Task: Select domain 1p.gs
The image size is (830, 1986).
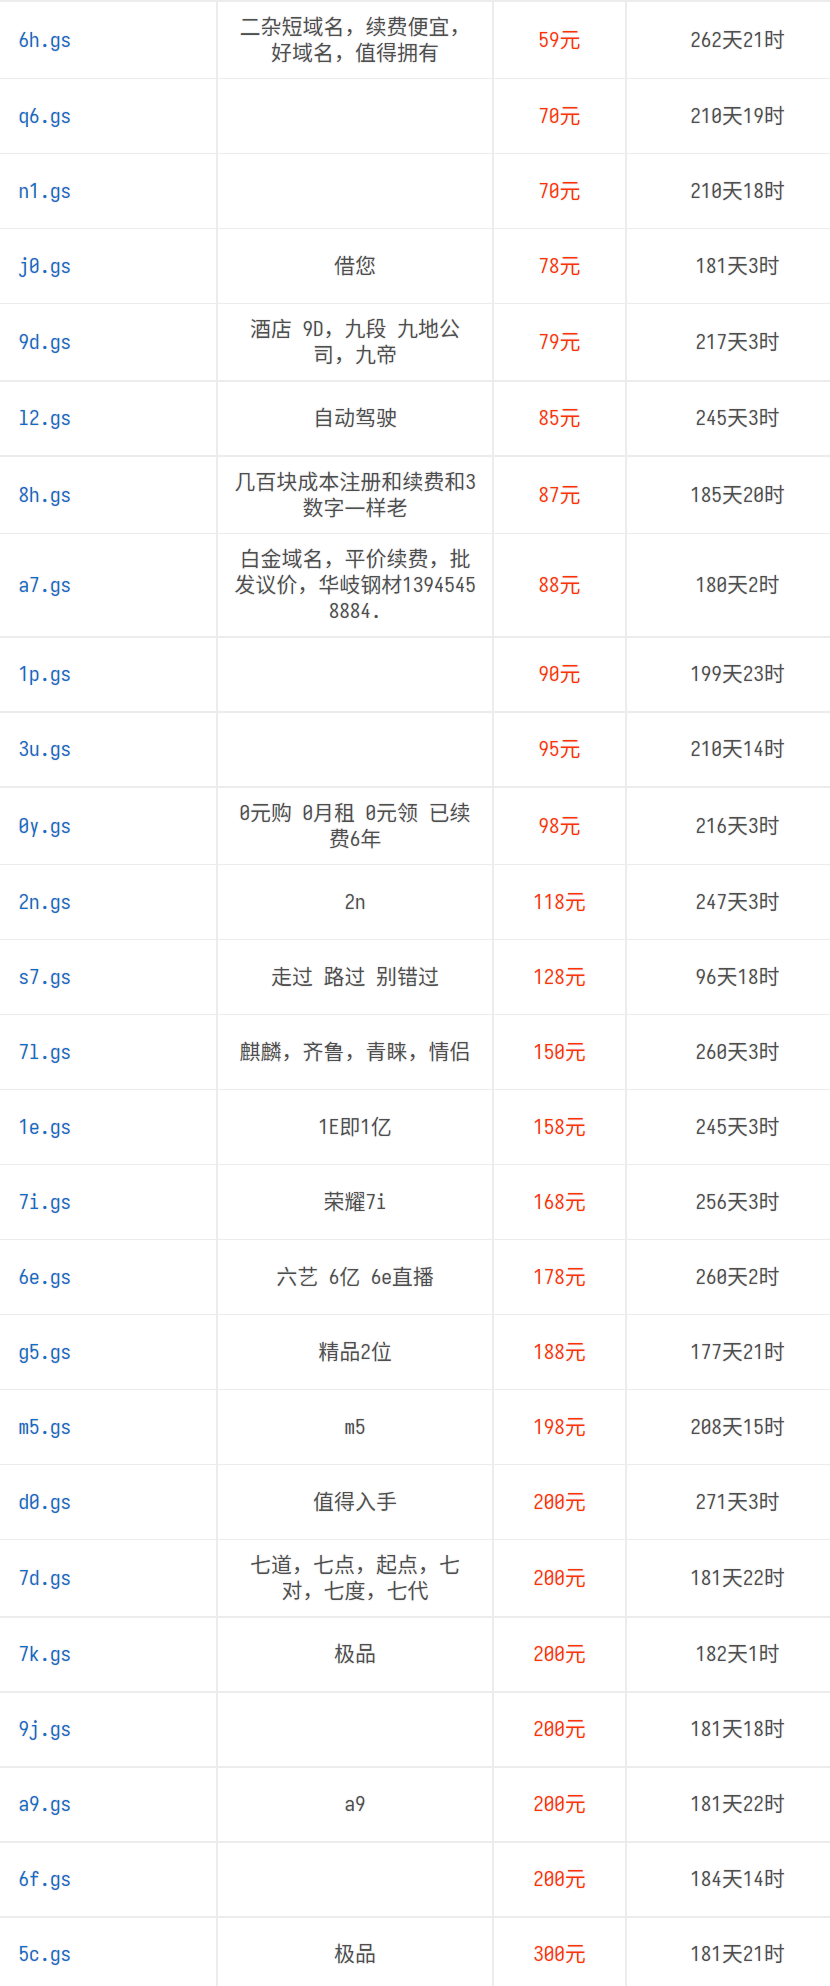Action: pos(45,674)
